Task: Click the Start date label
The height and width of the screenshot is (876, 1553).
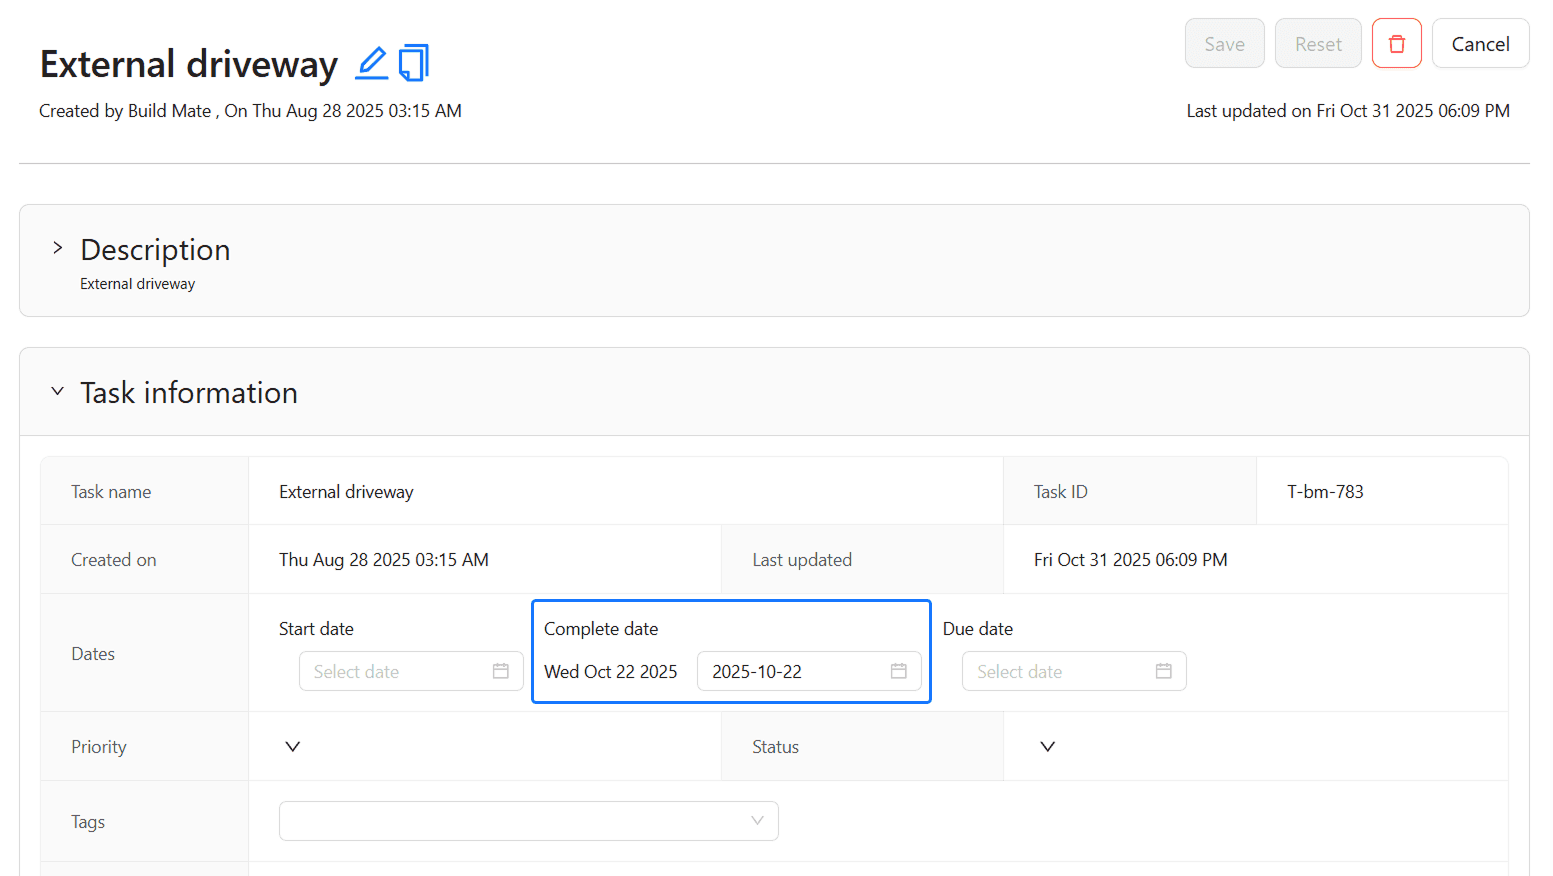Action: click(x=316, y=629)
